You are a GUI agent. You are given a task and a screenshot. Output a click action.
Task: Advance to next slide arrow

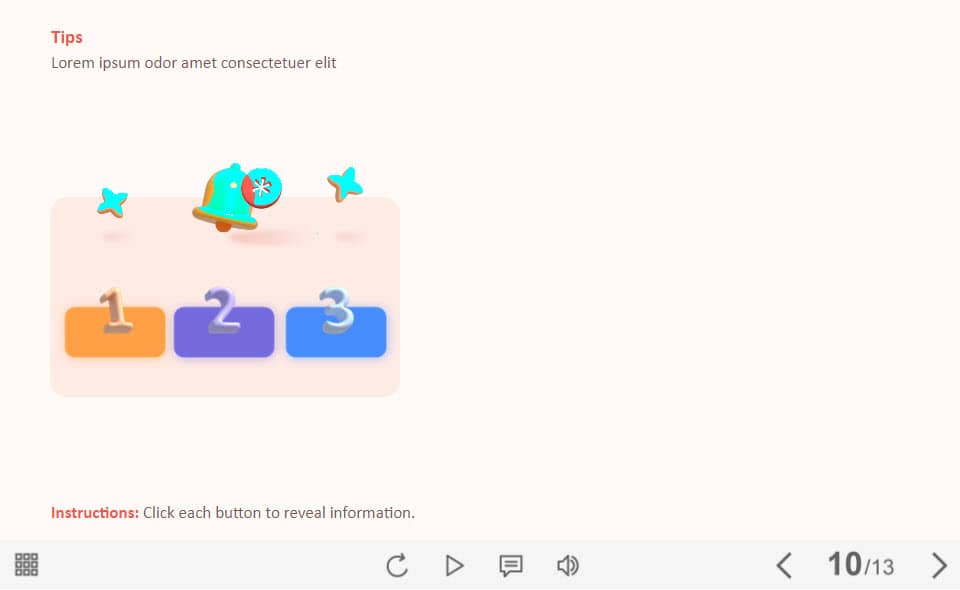939,565
